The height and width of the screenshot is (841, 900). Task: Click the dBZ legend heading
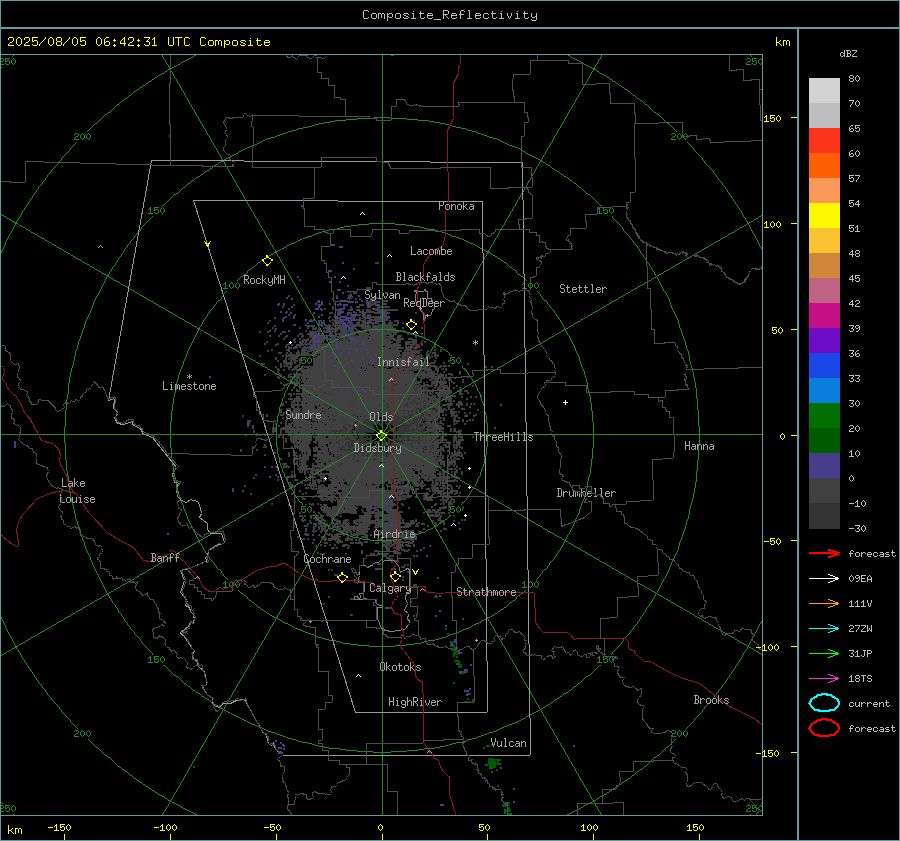(x=848, y=53)
